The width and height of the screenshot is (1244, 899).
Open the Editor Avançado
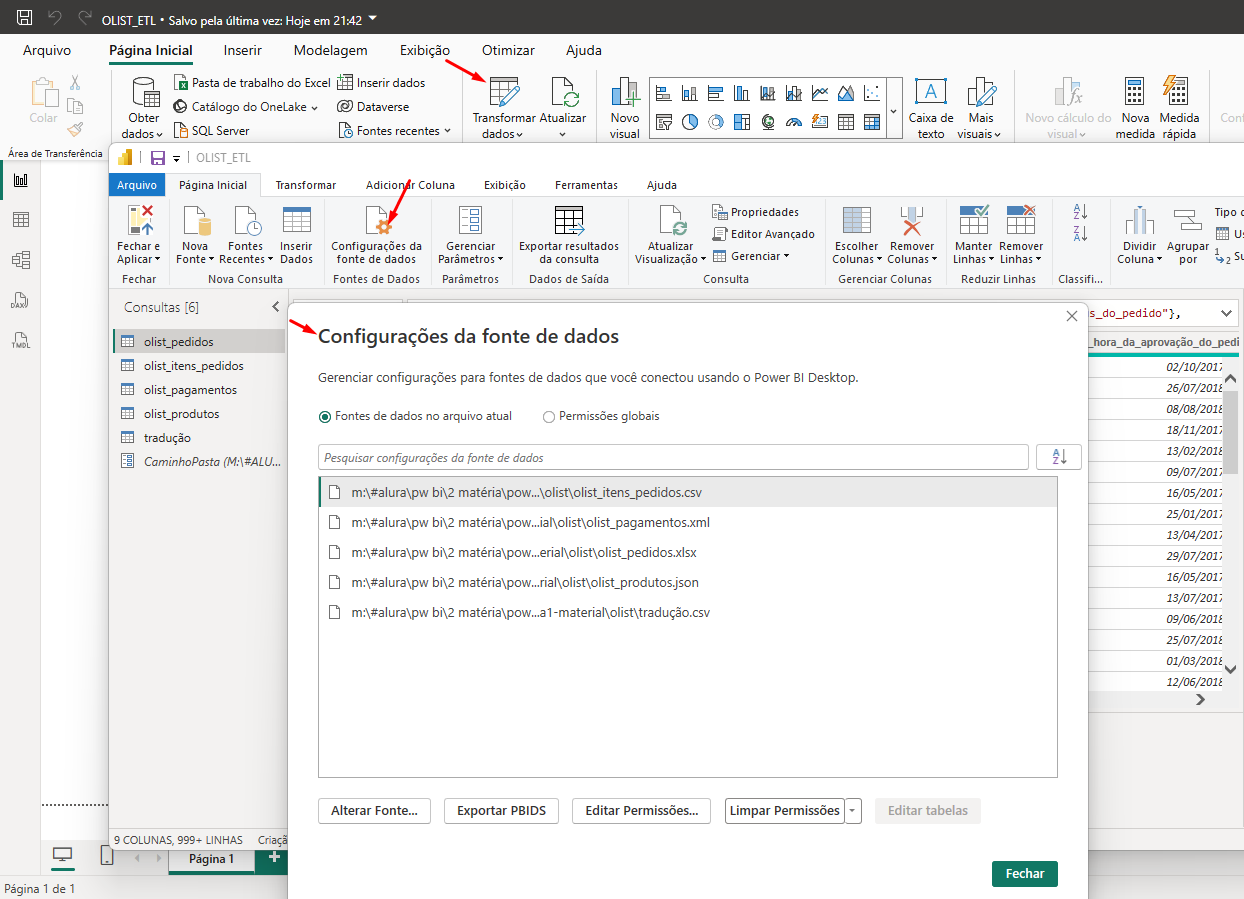(x=764, y=234)
